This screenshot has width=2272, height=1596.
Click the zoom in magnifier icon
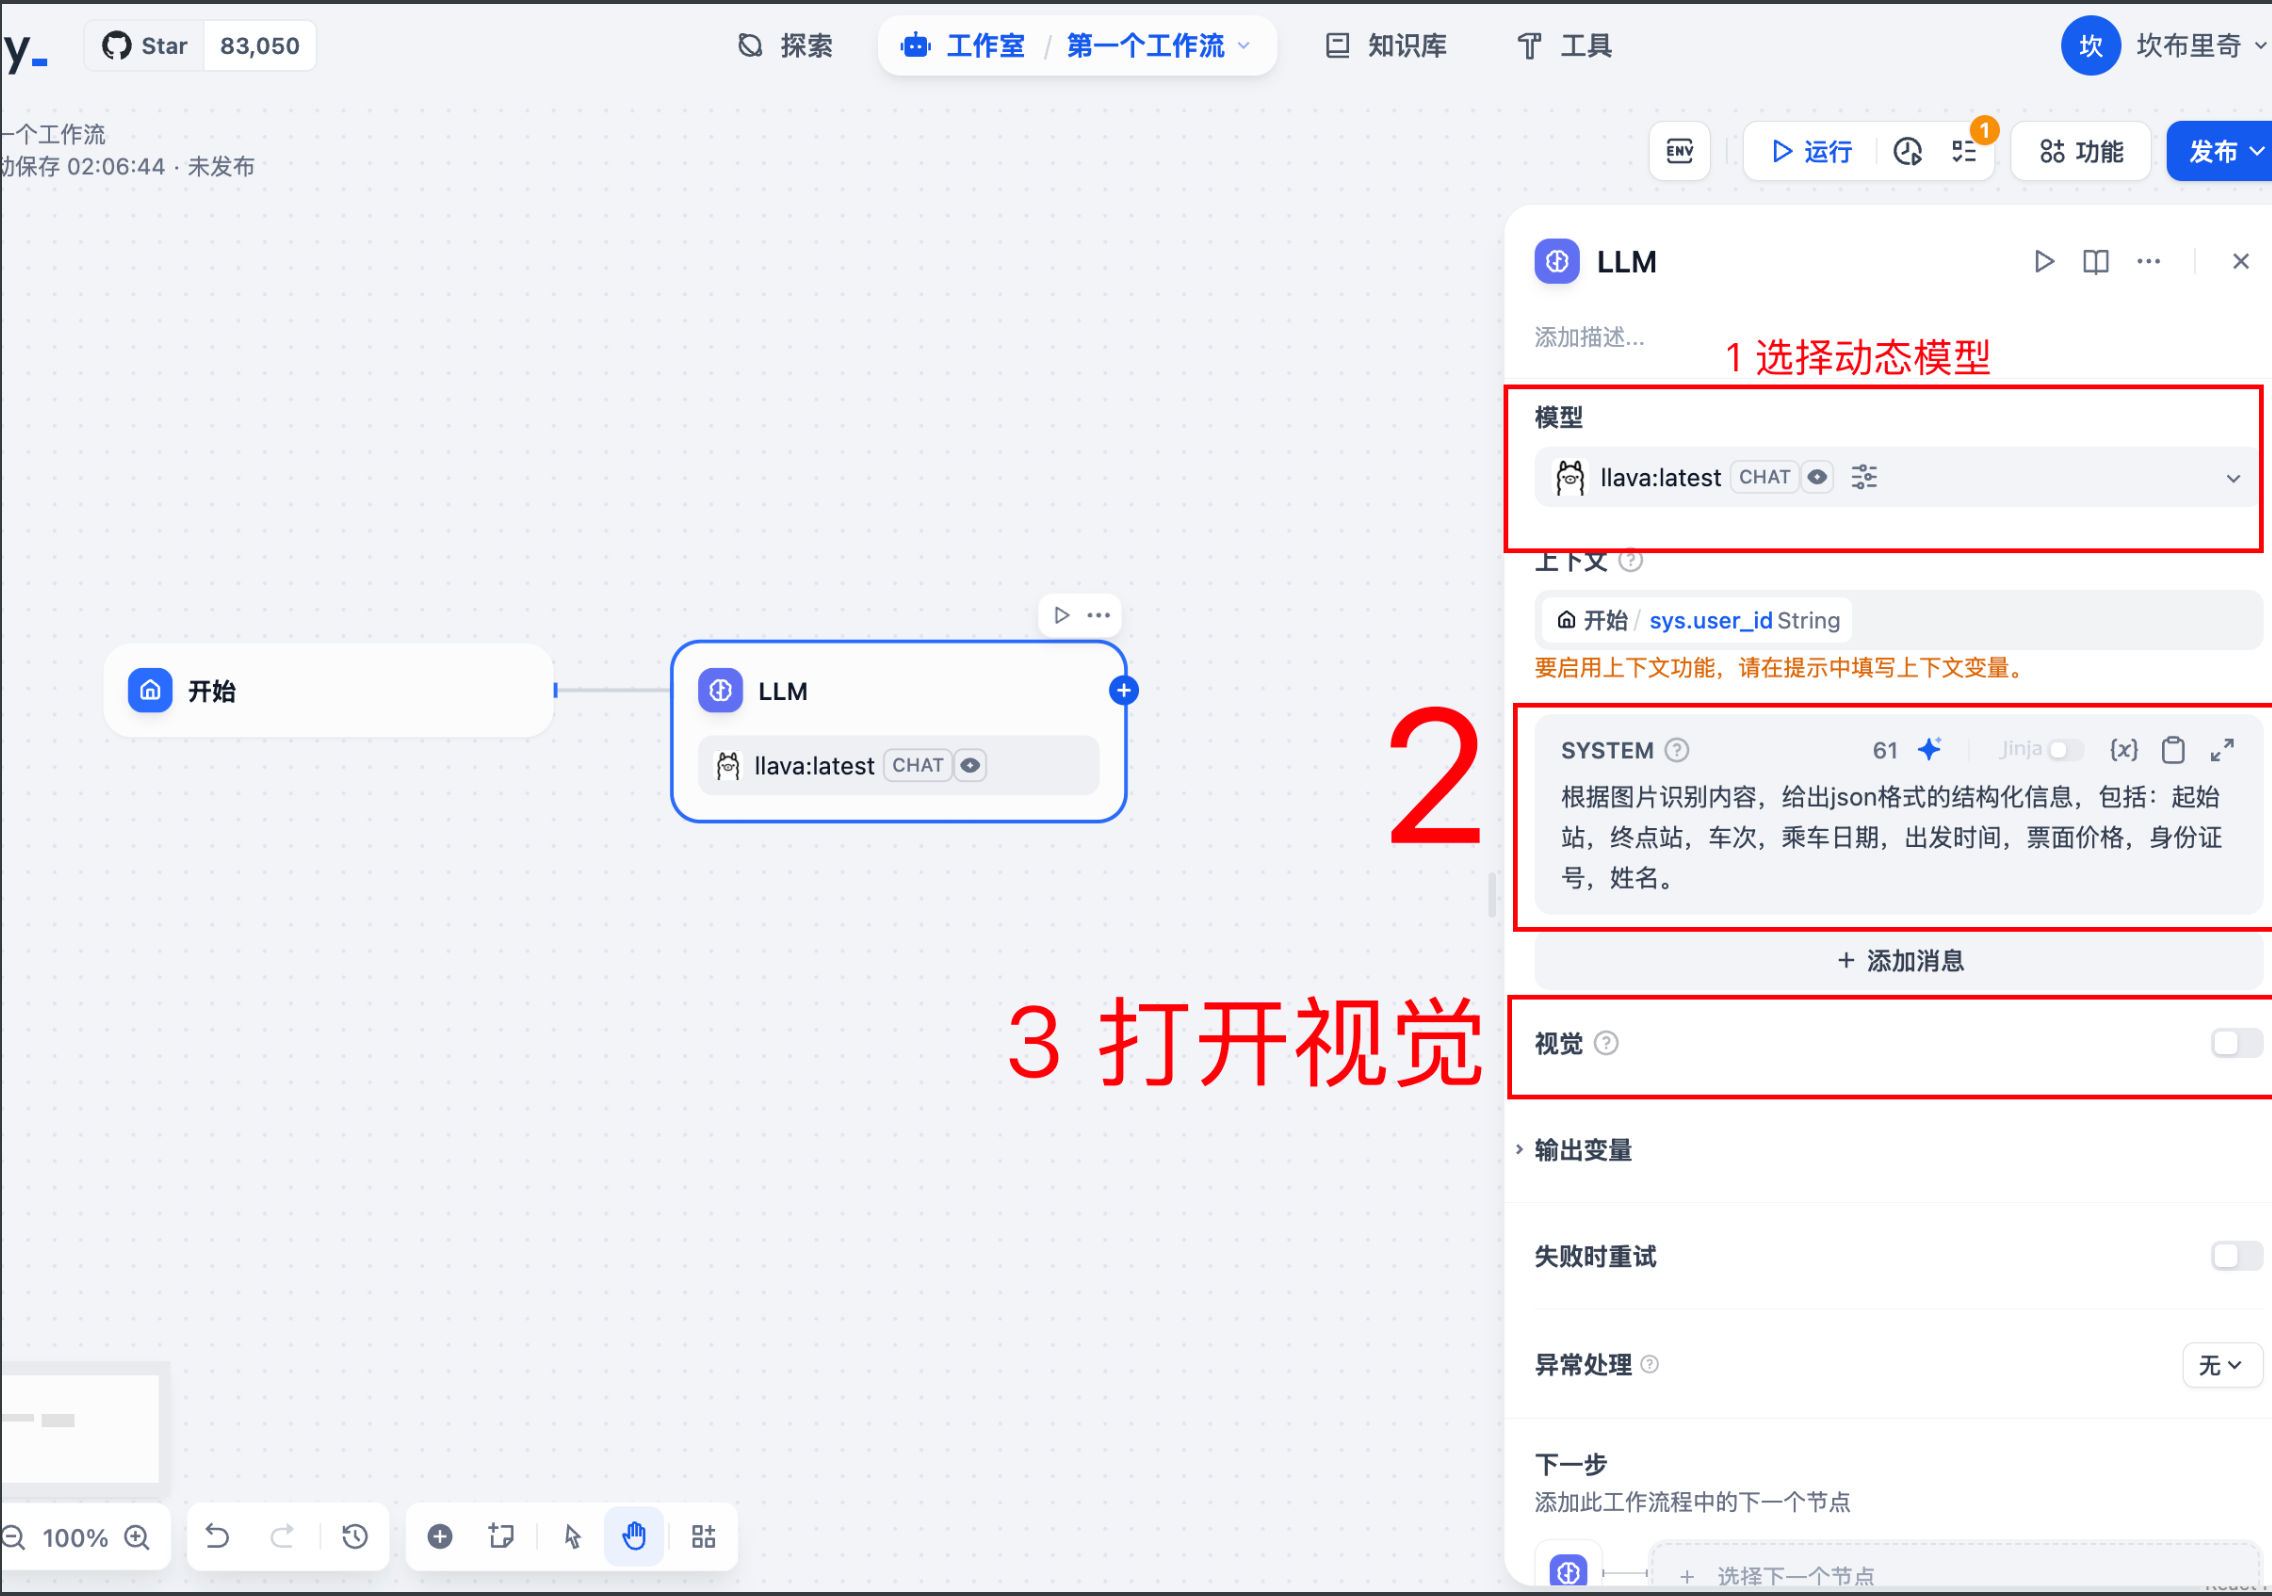[x=137, y=1537]
